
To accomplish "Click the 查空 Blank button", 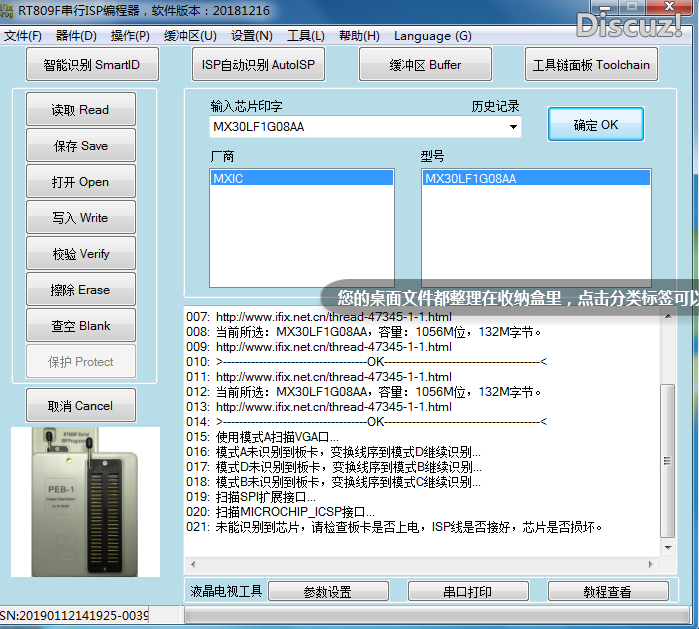I will tap(81, 325).
